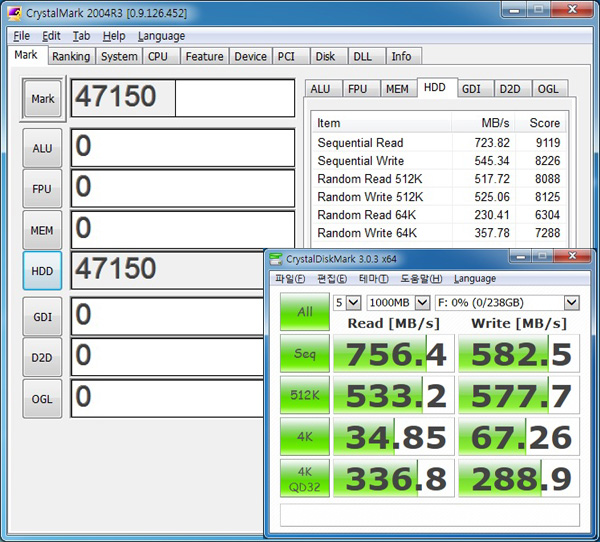Viewport: 600px width, 542px height.
Task: Select the Random Read 512K row
Action: pyautogui.click(x=439, y=179)
